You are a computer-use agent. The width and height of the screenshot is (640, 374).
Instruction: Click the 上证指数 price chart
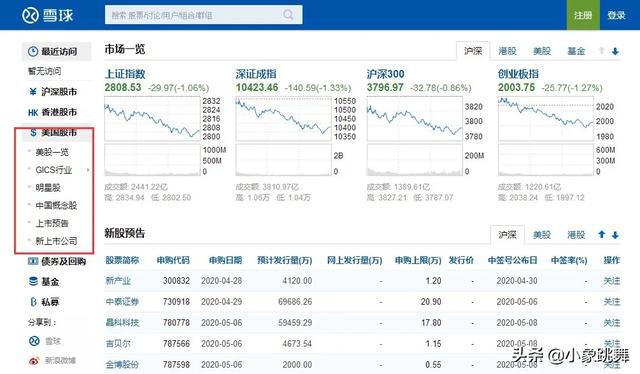pyautogui.click(x=153, y=119)
